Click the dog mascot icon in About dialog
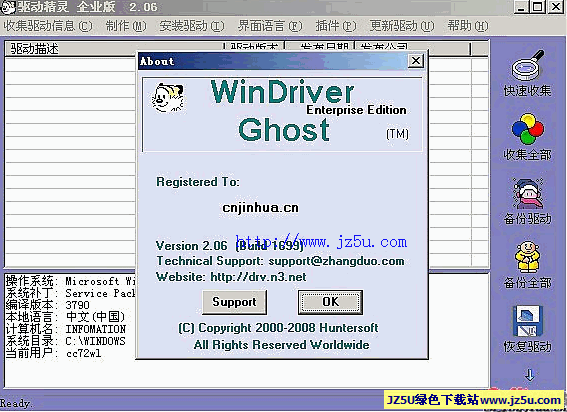 (x=168, y=98)
